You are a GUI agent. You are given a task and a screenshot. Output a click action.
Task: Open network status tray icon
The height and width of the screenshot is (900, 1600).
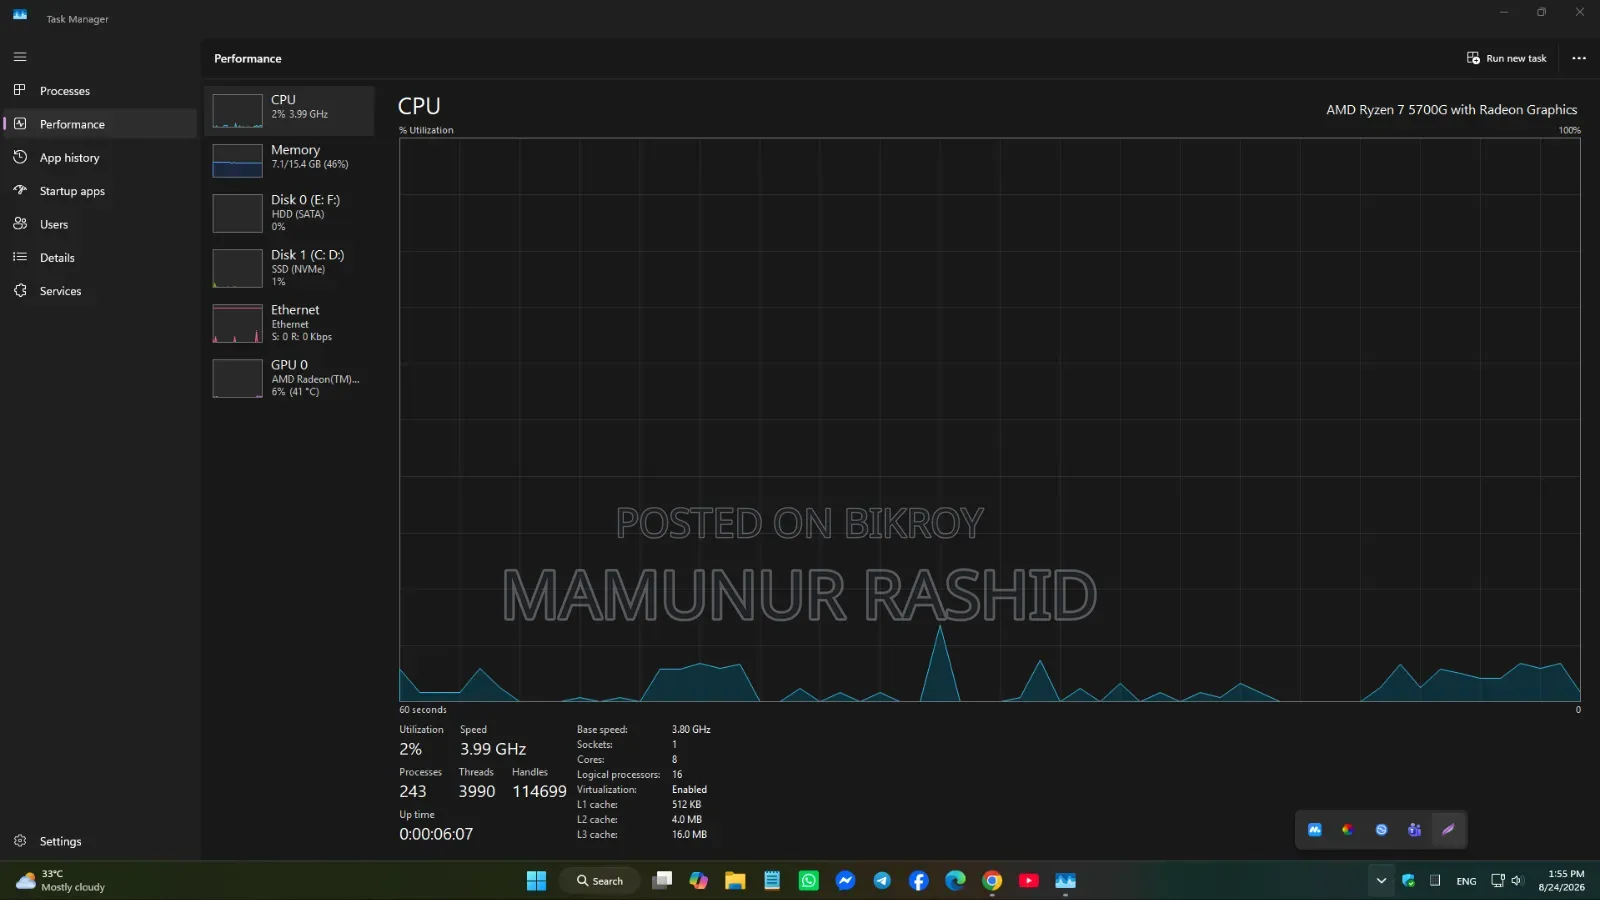[1498, 881]
